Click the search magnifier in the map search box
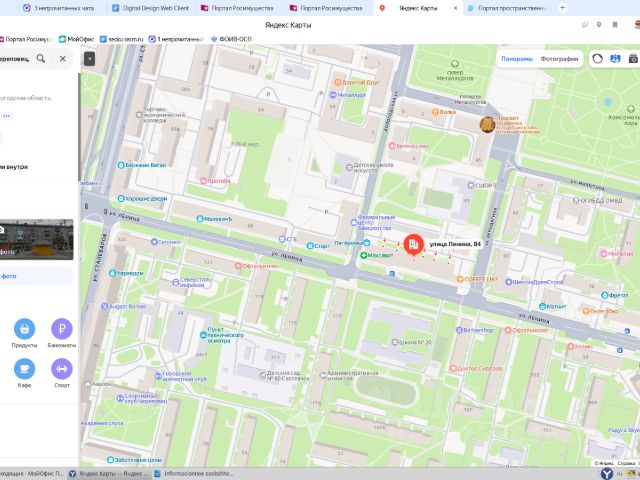The width and height of the screenshot is (640, 480). [41, 58]
